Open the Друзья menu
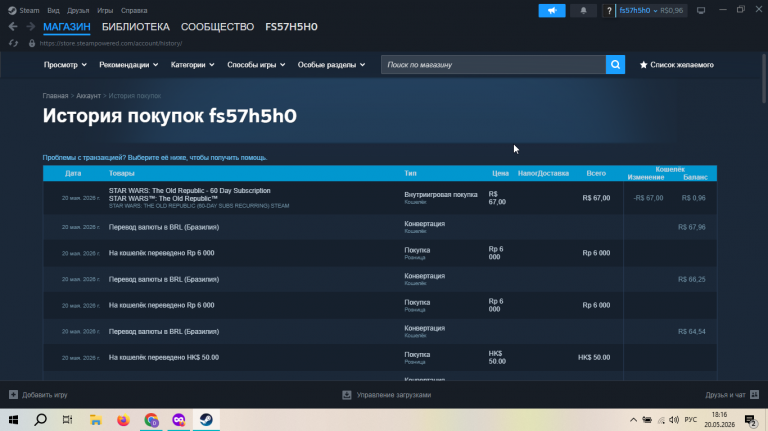Viewport: 768px width, 431px height. click(x=78, y=10)
